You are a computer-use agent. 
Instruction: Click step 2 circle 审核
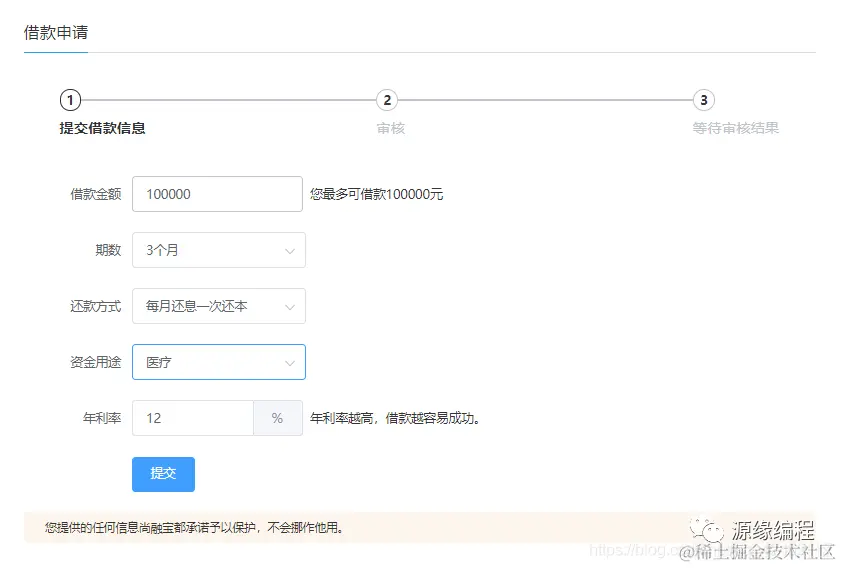click(387, 100)
